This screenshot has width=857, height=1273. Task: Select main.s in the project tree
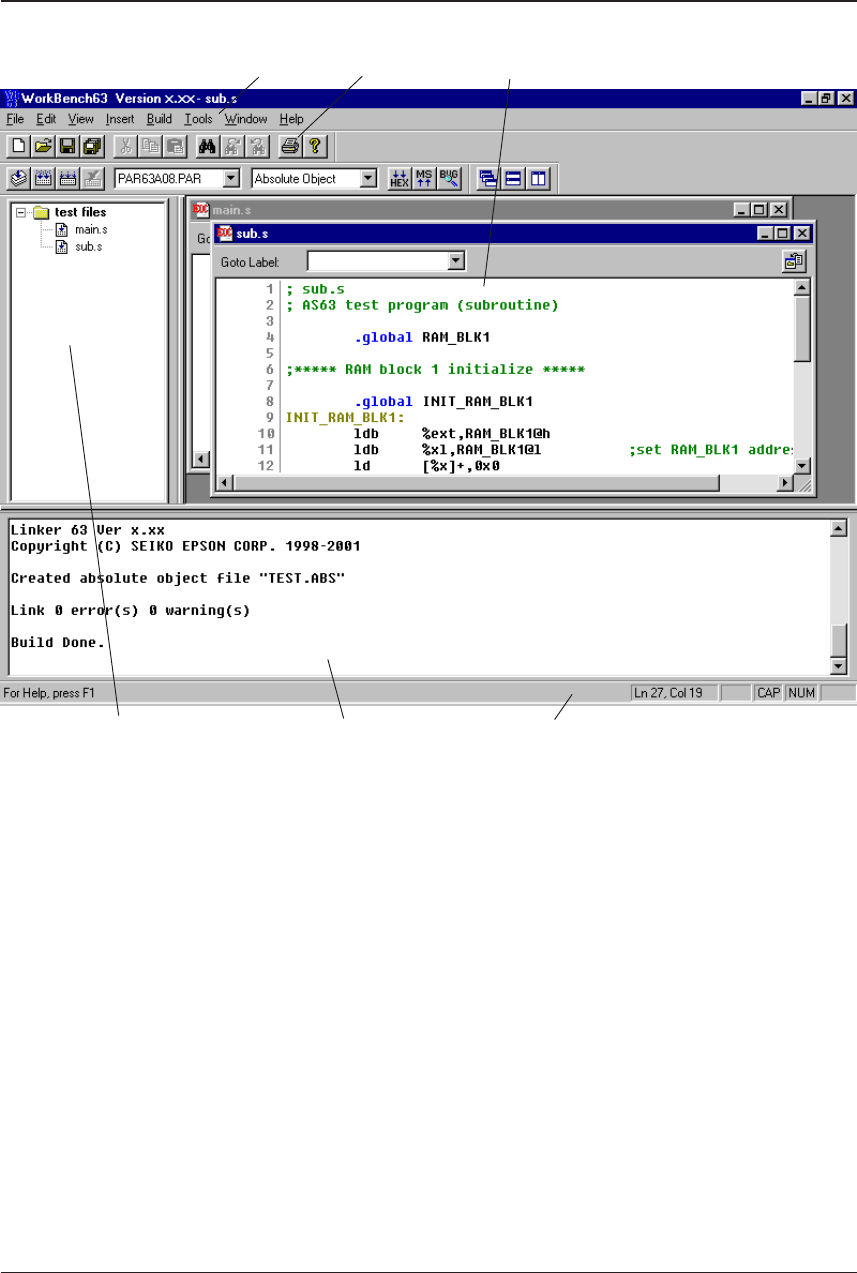click(x=90, y=229)
